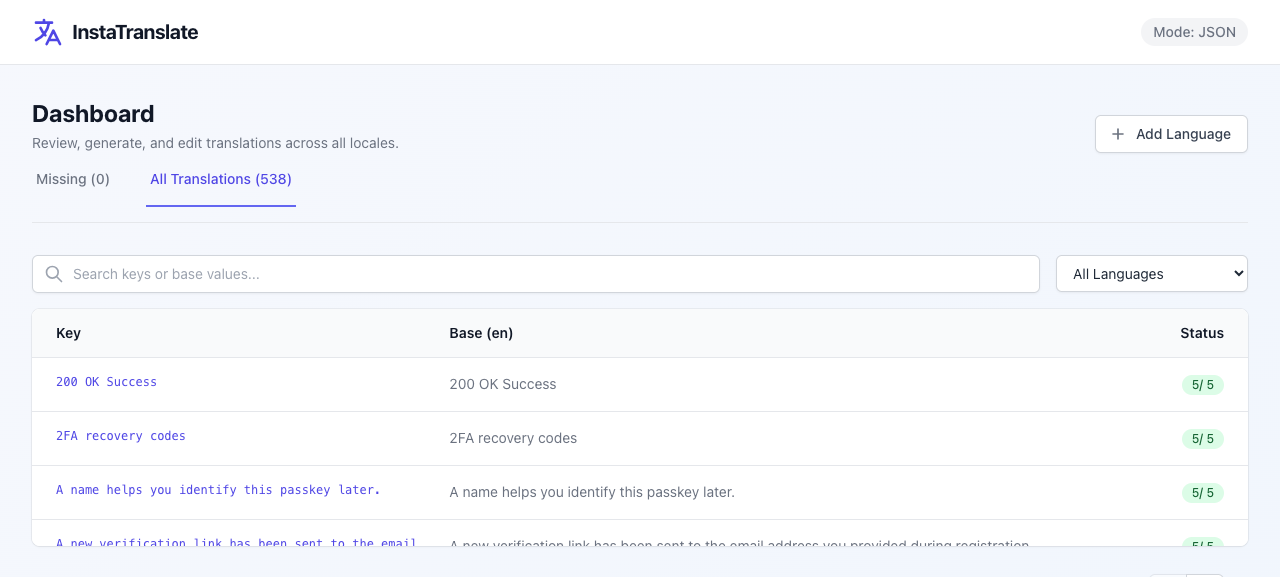
Task: Open the "A name helps you identify this passkey later." key
Action: click(x=218, y=490)
